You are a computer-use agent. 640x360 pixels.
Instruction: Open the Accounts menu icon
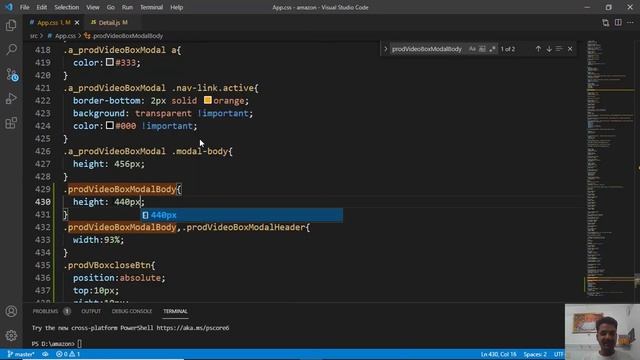11,311
